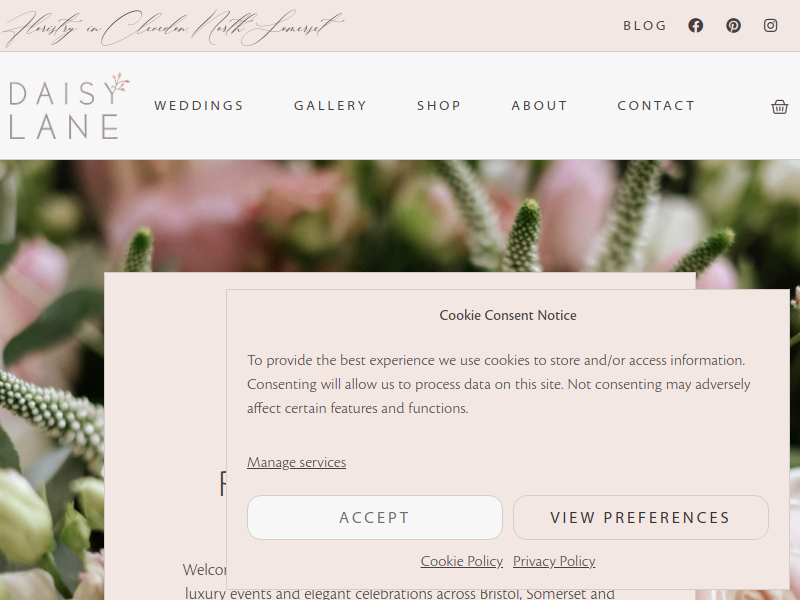Image resolution: width=800 pixels, height=600 pixels.
Task: Open the Gallery menu item
Action: (330, 106)
